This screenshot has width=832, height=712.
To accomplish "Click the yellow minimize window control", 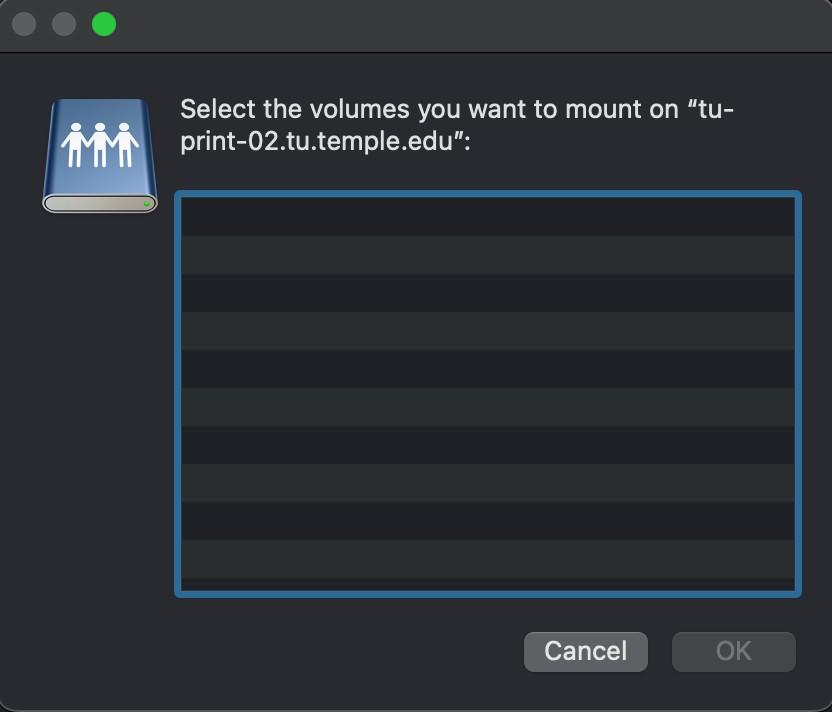I will pos(63,24).
